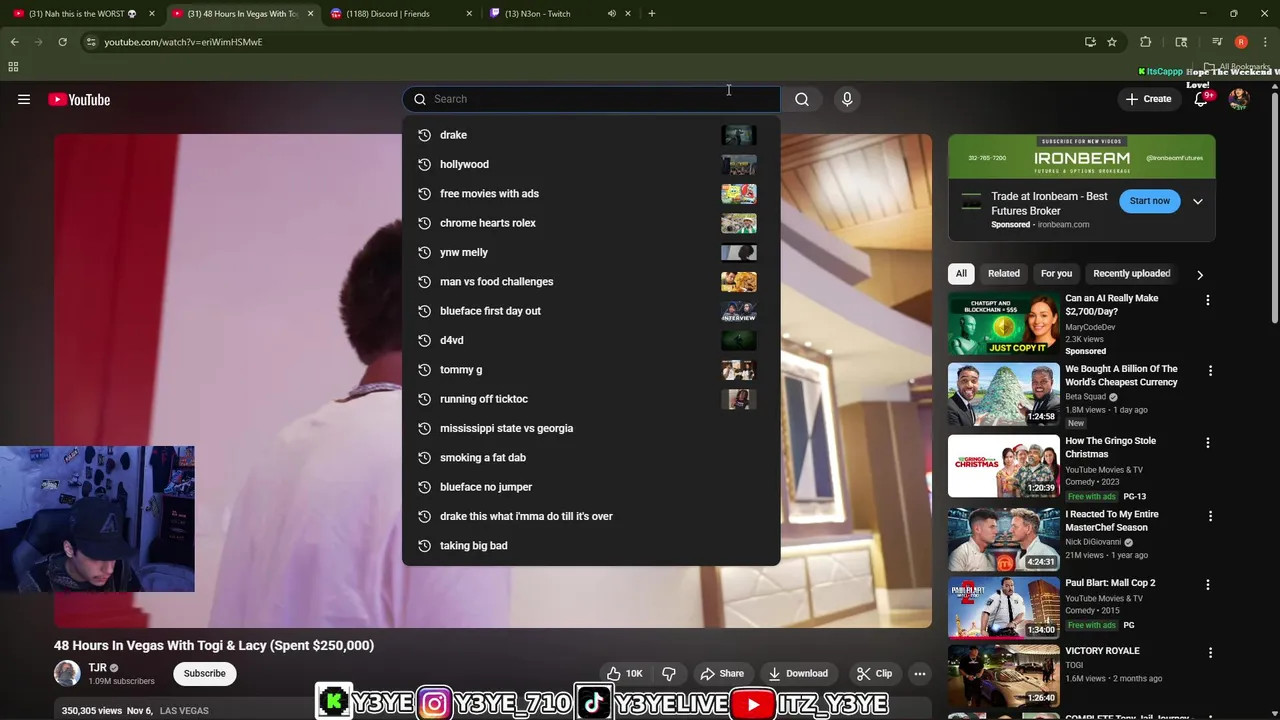Screen dimensions: 1280x720
Task: Choose 'free movies with ads' suggestion
Action: [x=590, y=193]
